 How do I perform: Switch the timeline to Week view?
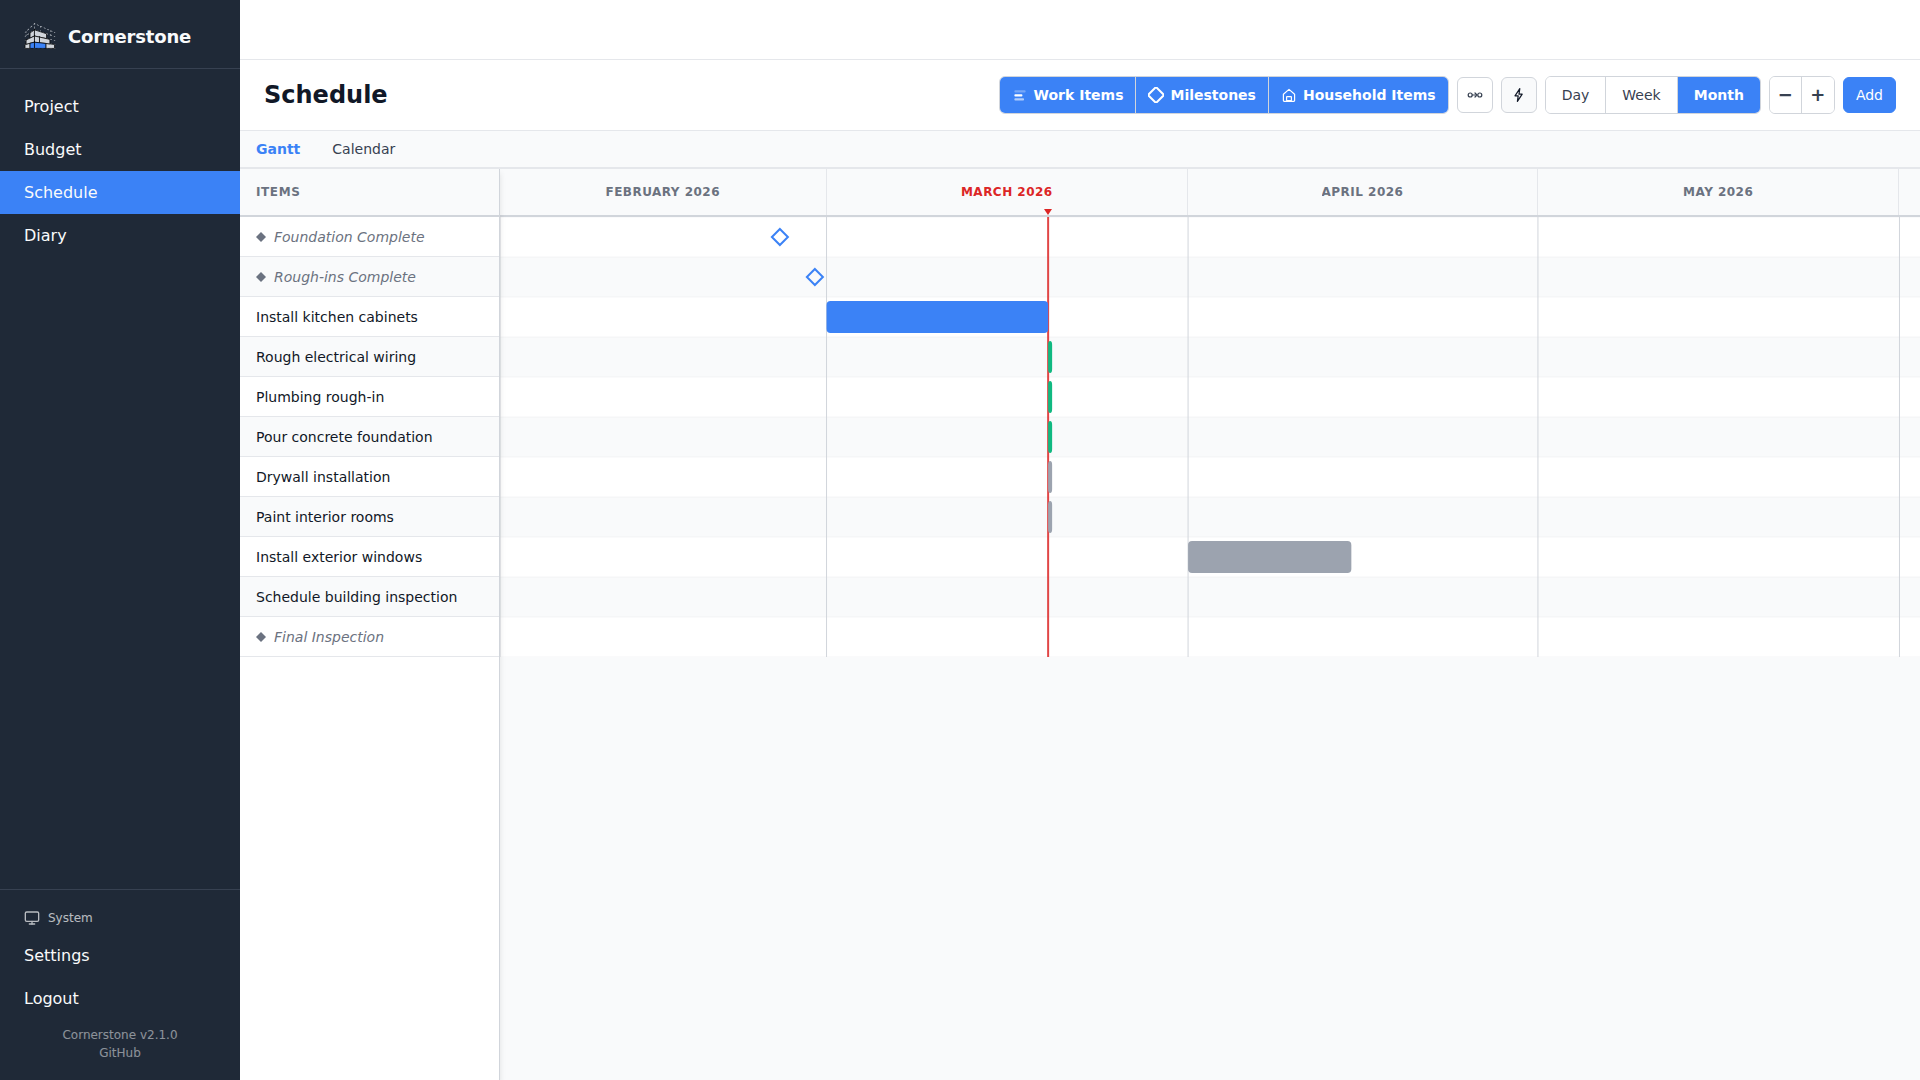coord(1641,95)
